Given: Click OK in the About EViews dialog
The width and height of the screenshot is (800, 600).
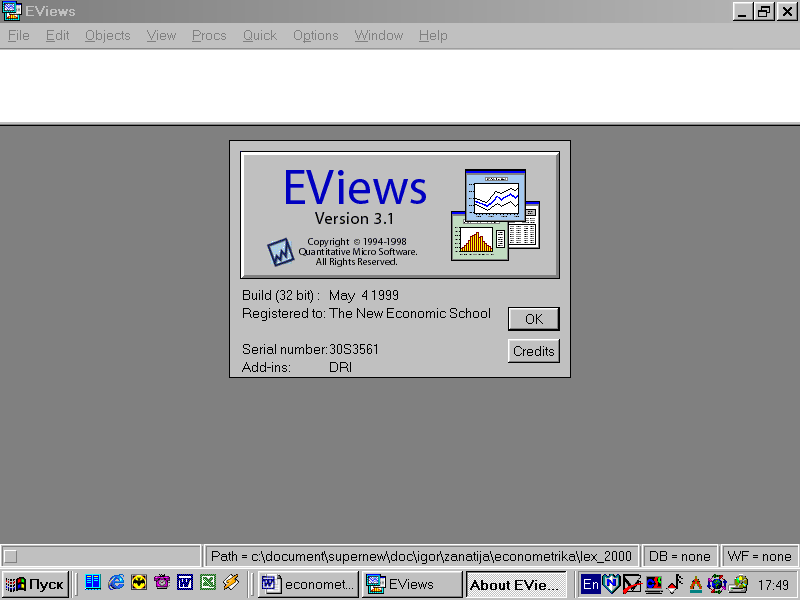Looking at the screenshot, I should coord(534,319).
